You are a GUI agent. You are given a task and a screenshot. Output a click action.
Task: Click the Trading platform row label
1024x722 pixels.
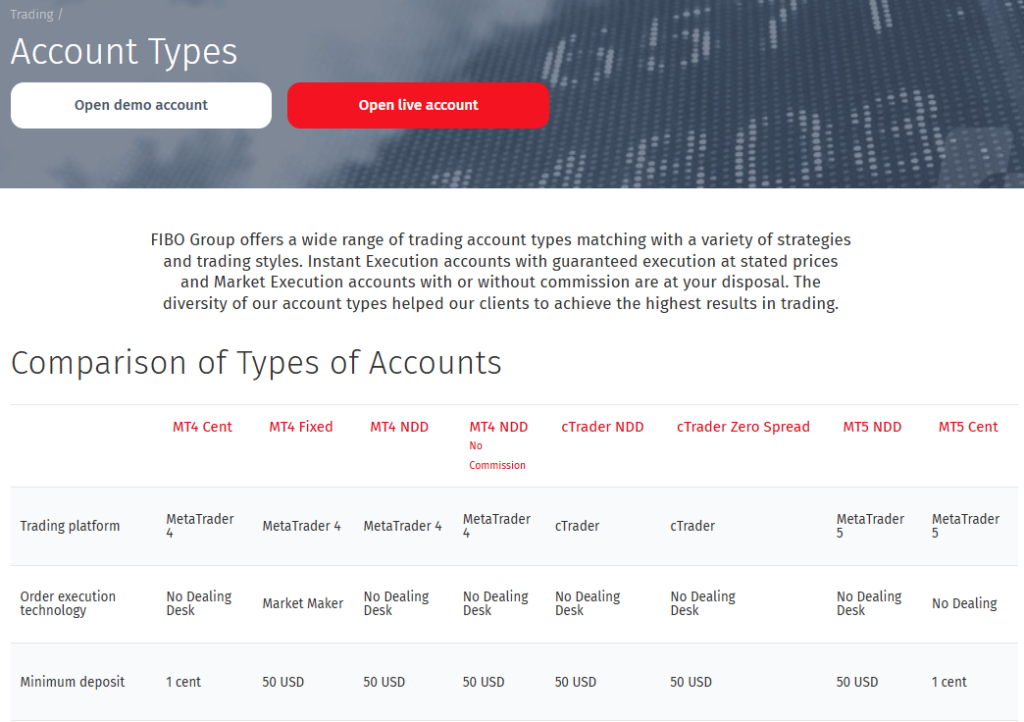pos(70,526)
